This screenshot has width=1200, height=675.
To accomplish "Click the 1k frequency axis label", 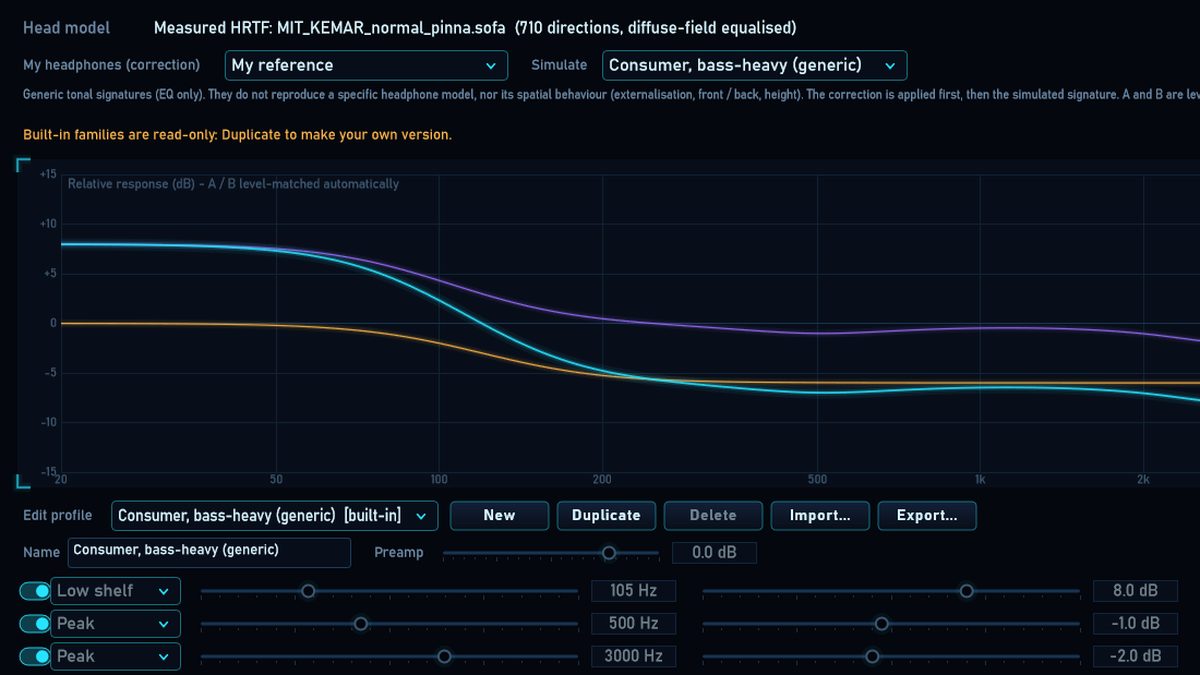I will pos(981,479).
